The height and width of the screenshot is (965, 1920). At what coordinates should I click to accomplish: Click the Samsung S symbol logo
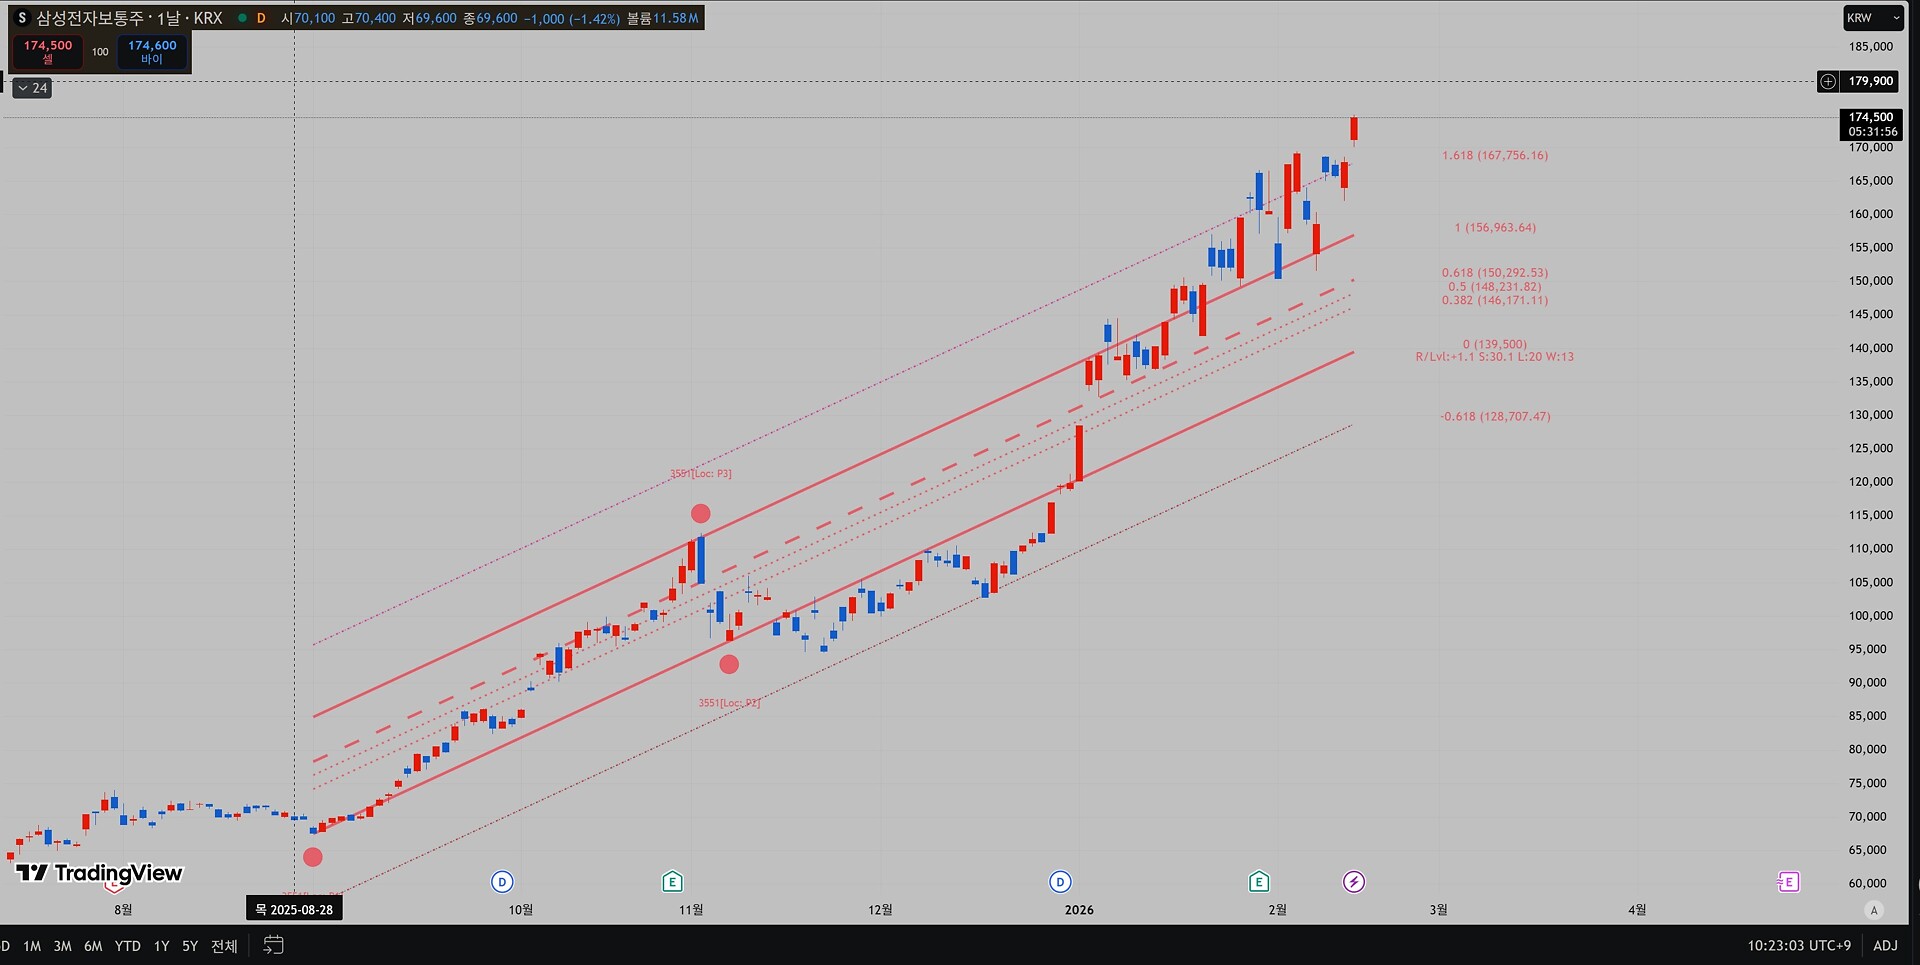tap(22, 18)
